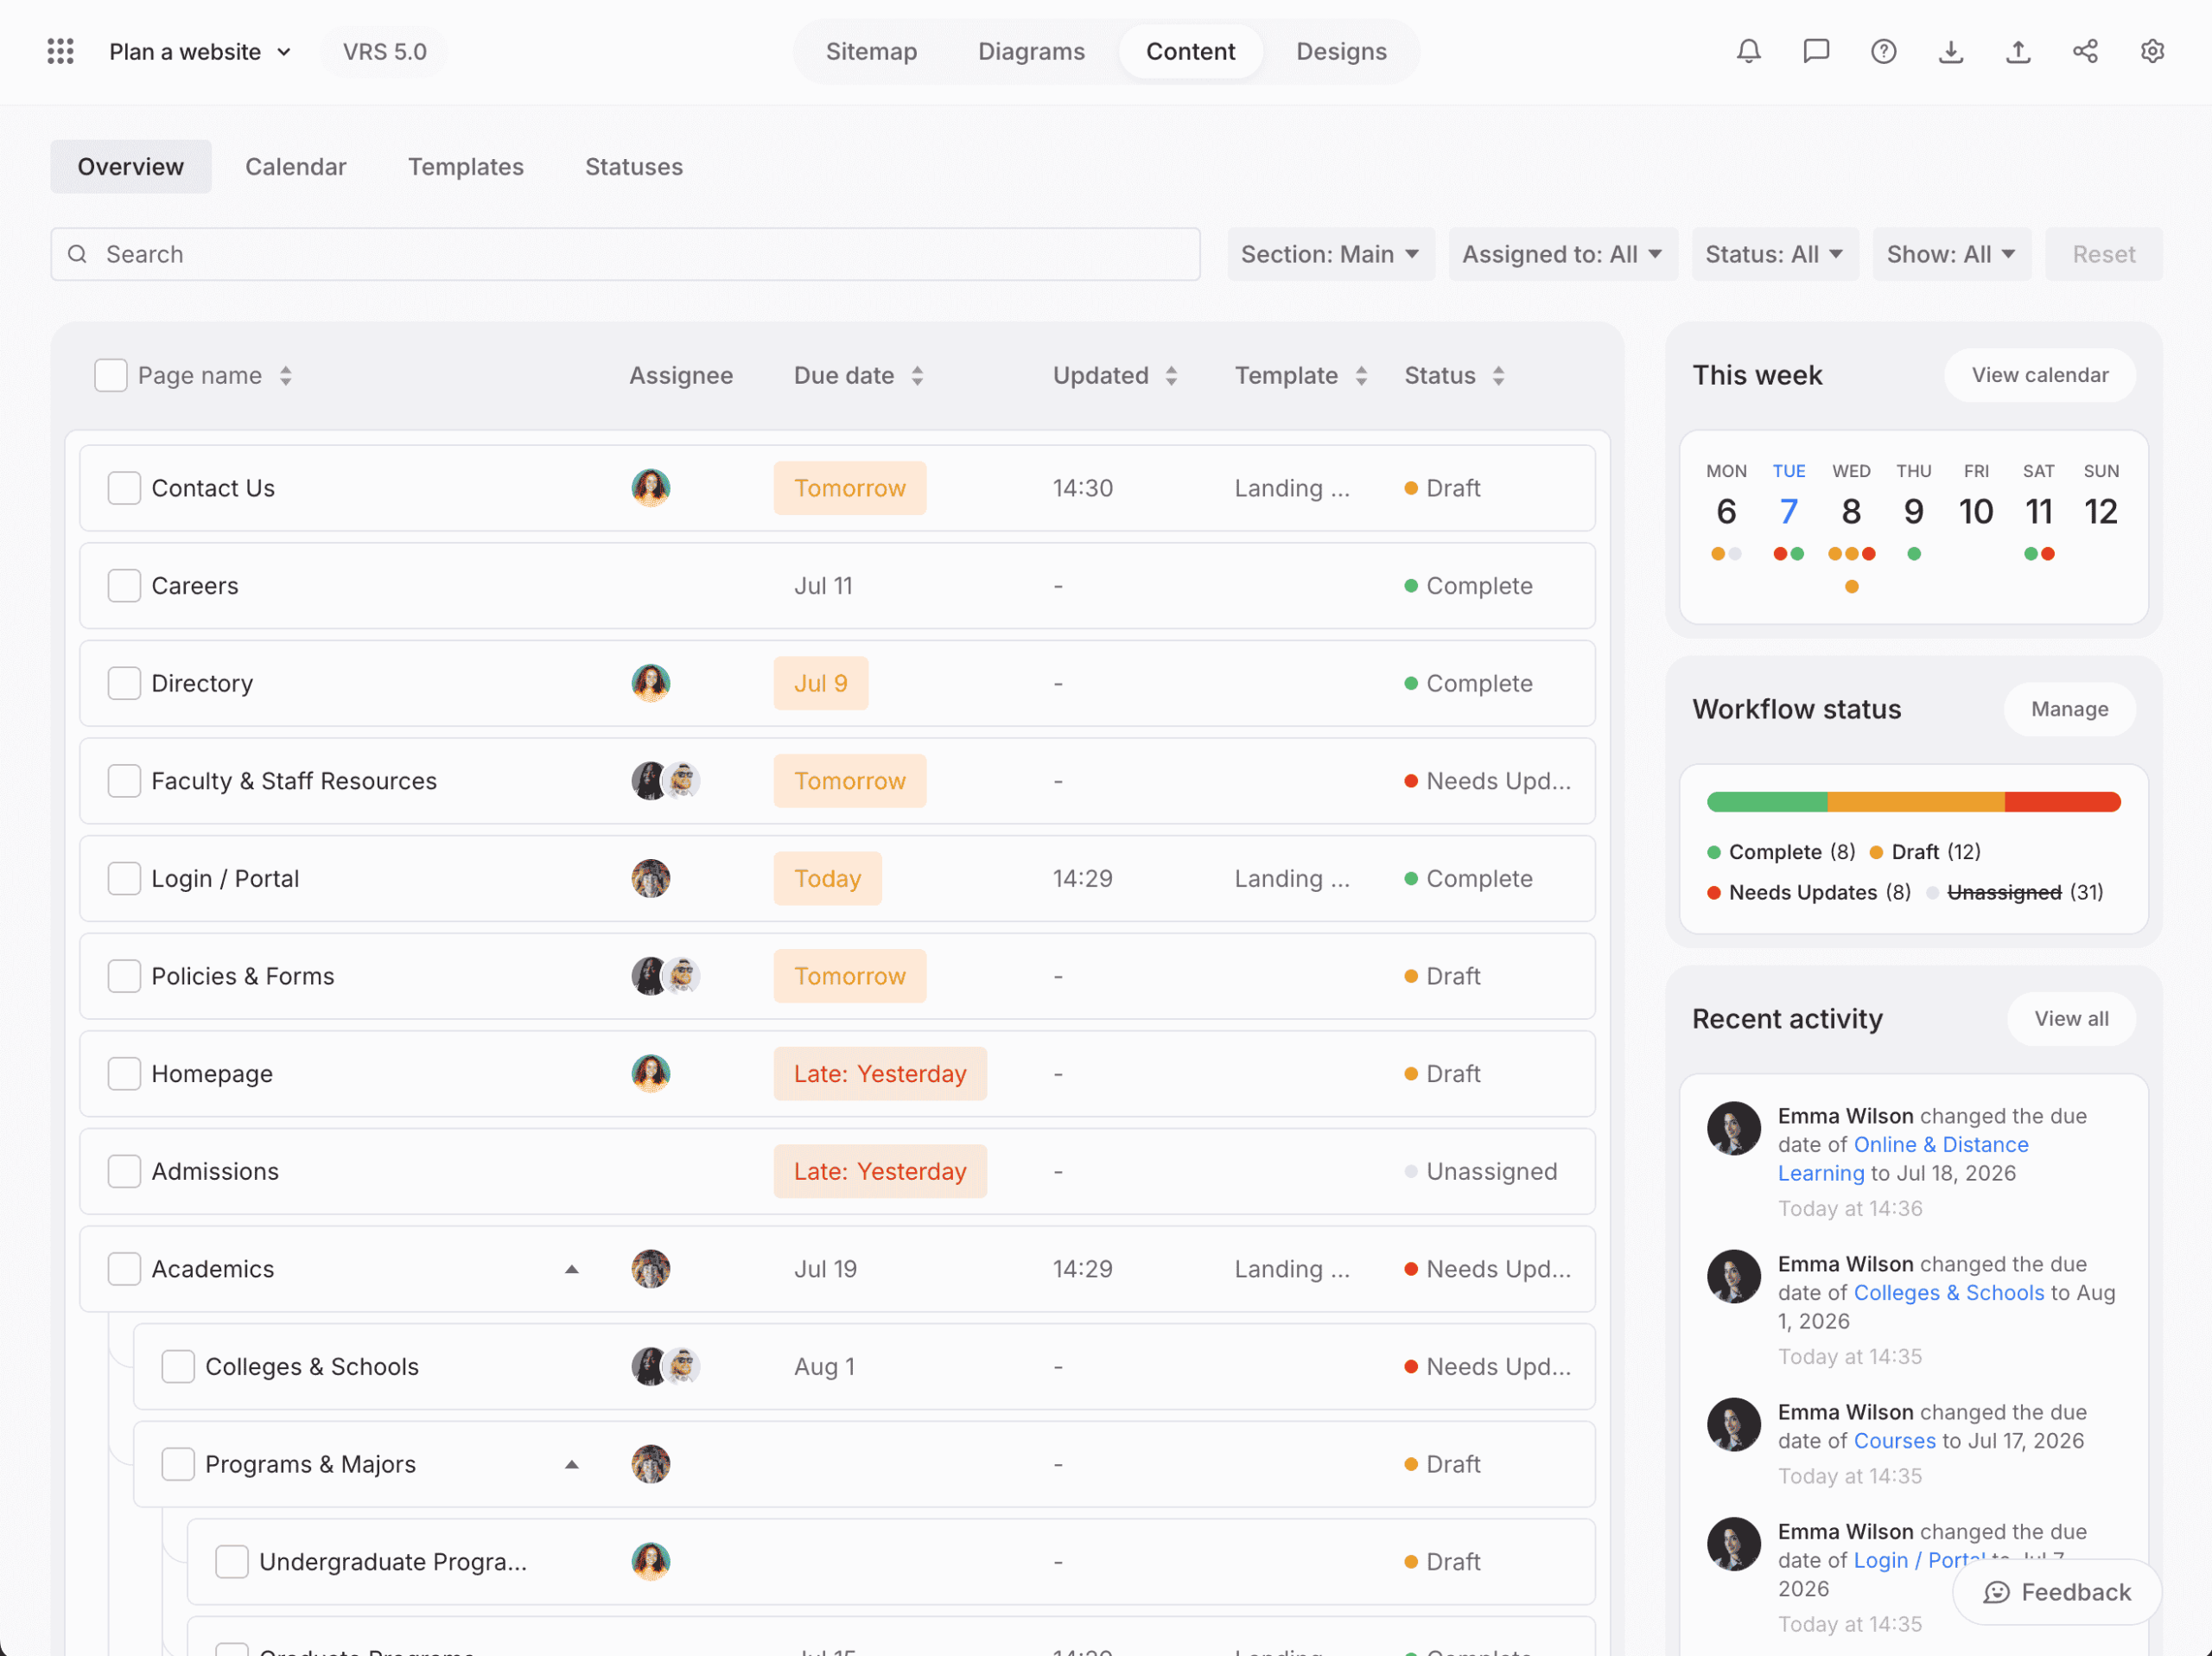2212x1656 pixels.
Task: Sort by Due date column arrows
Action: [x=917, y=376]
